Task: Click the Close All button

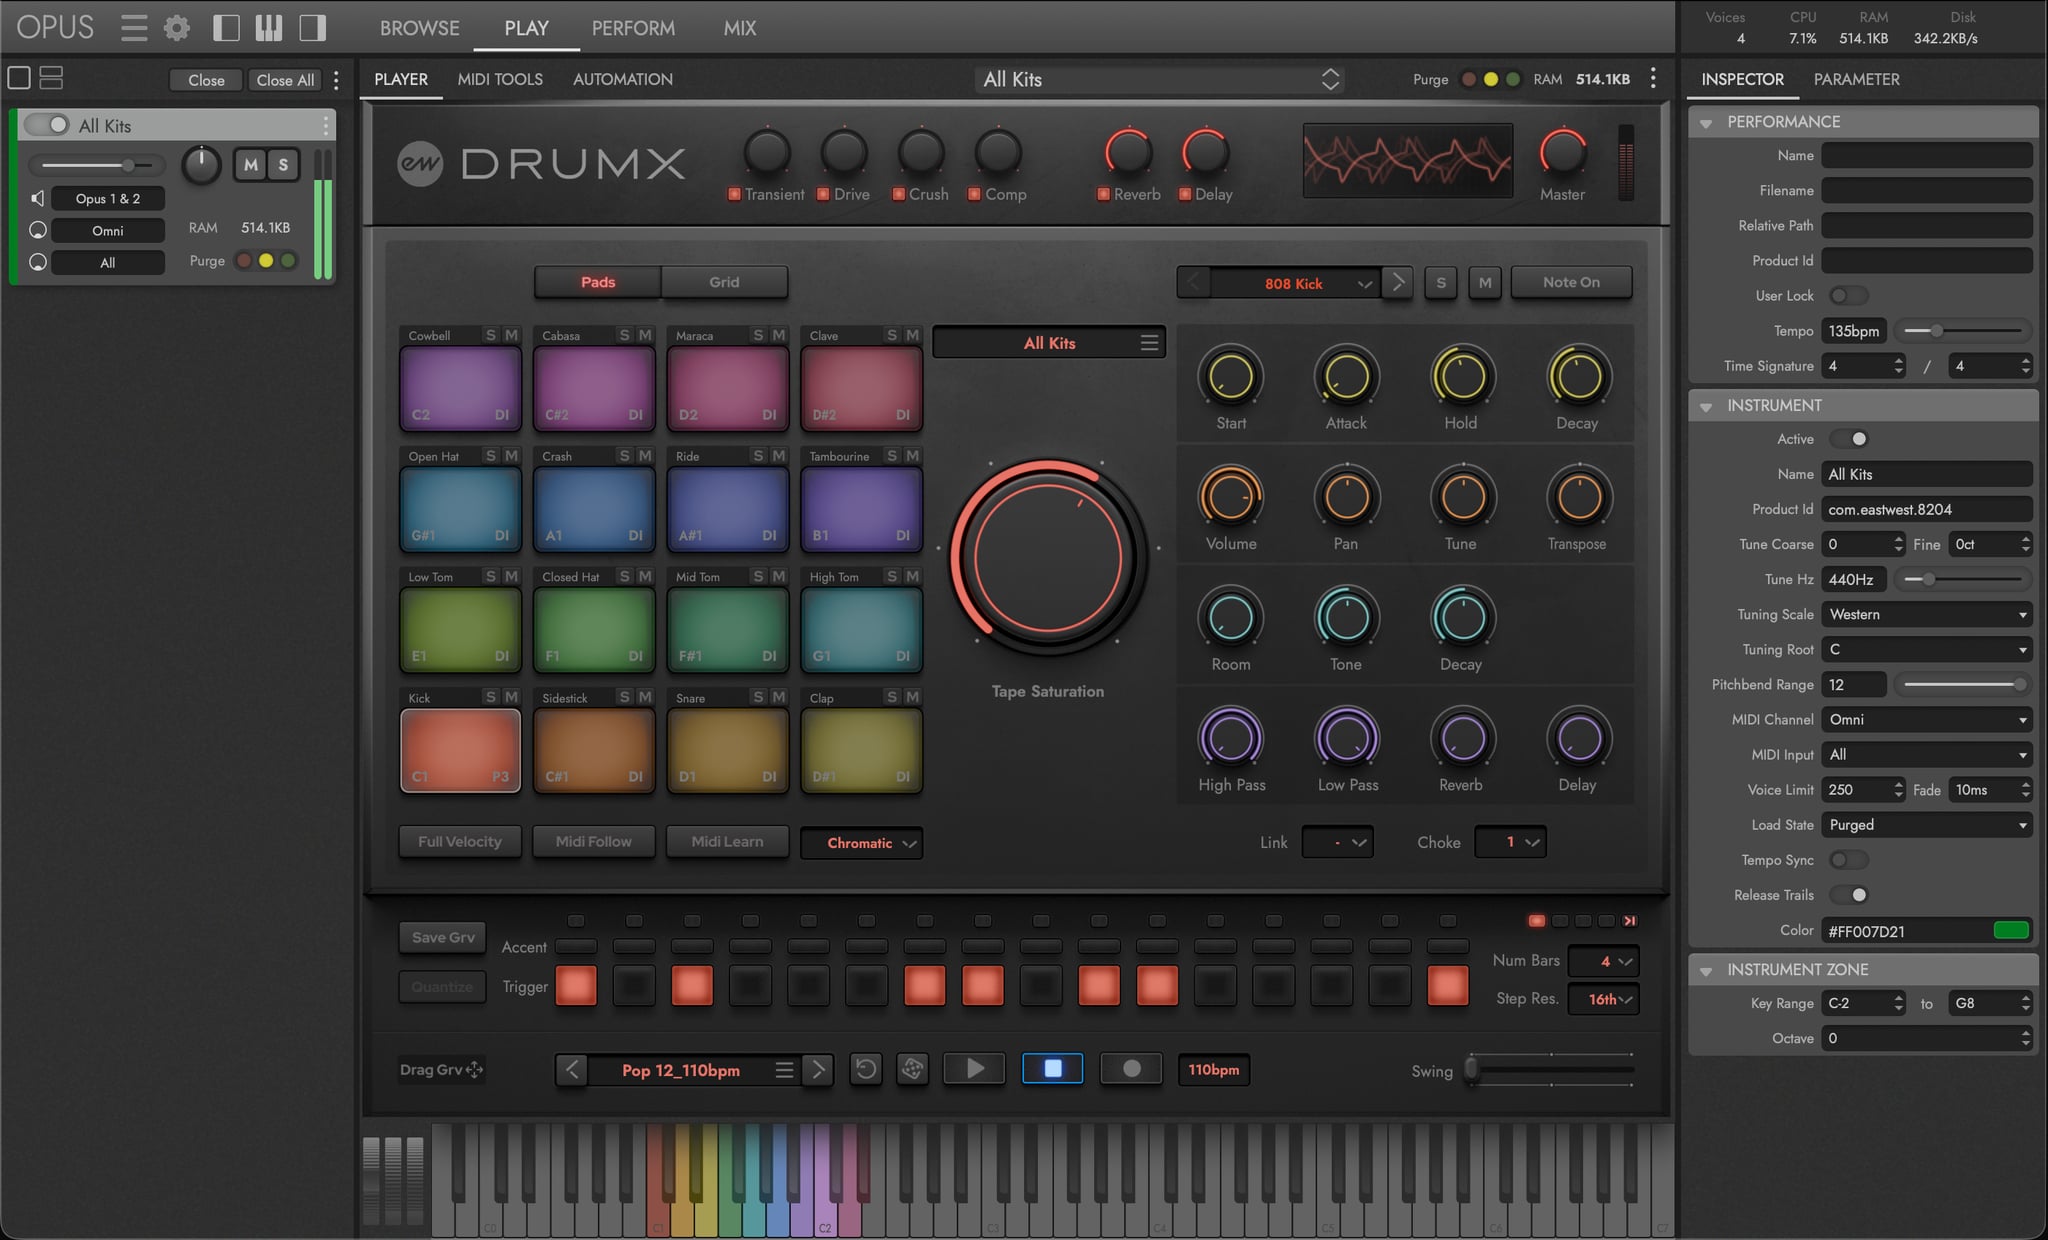Action: click(x=285, y=80)
